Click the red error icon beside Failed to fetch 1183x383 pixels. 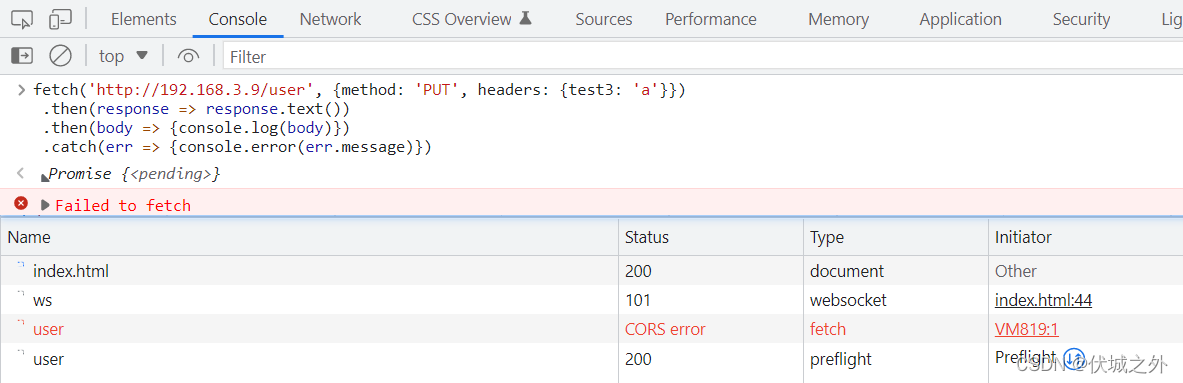point(21,203)
